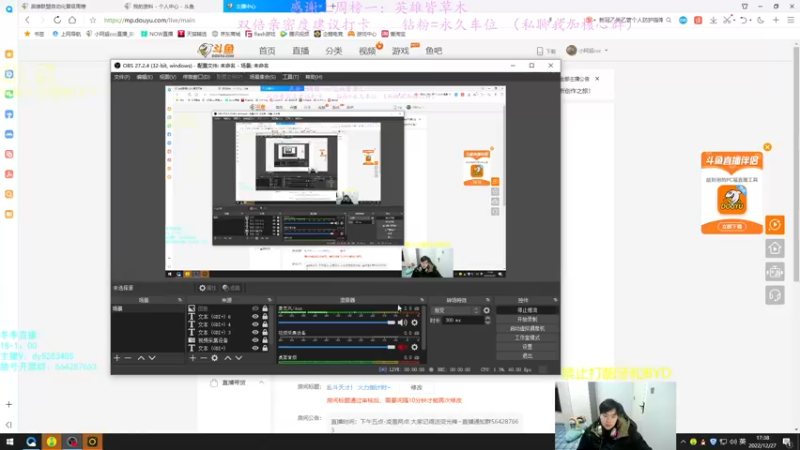The width and height of the screenshot is (800, 450).
Task: Open Windows Start menu
Action: pyautogui.click(x=10, y=442)
